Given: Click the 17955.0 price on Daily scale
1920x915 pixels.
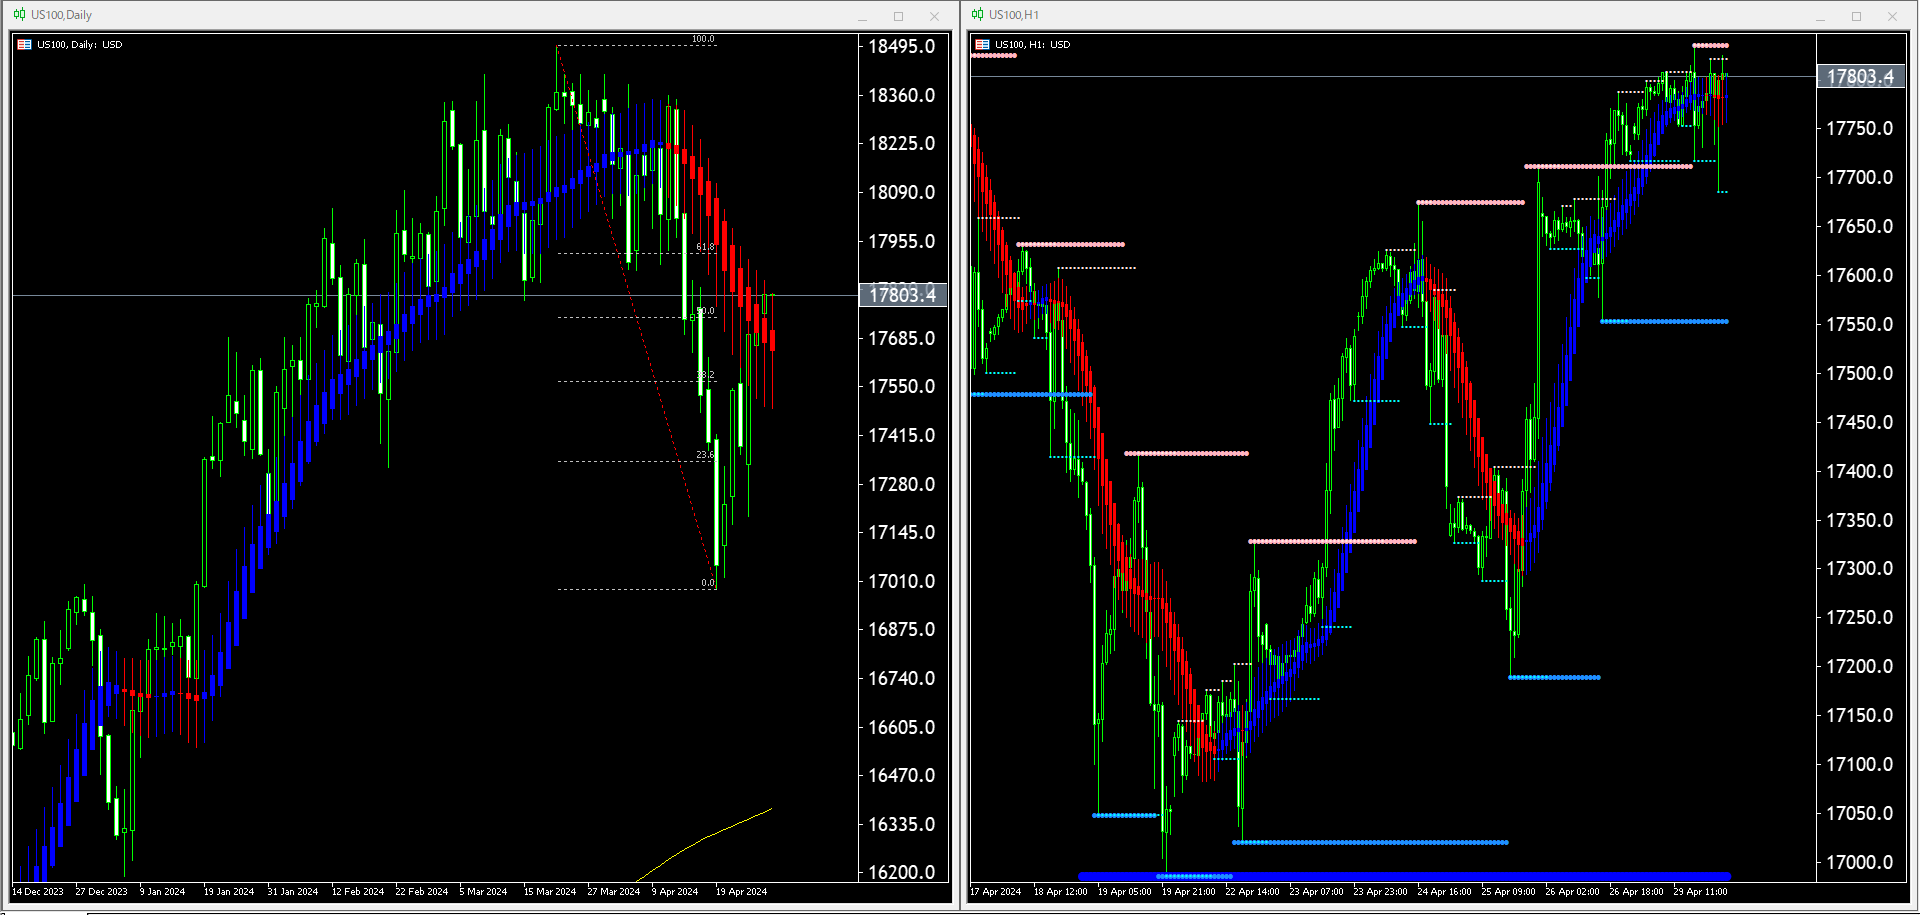Looking at the screenshot, I should [902, 242].
